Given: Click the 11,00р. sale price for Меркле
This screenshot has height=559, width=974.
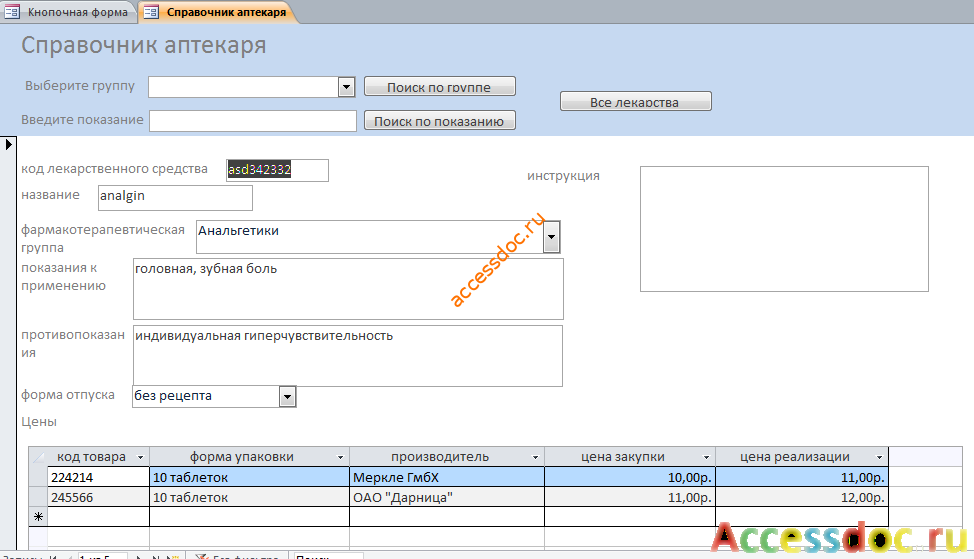Looking at the screenshot, I should [802, 477].
